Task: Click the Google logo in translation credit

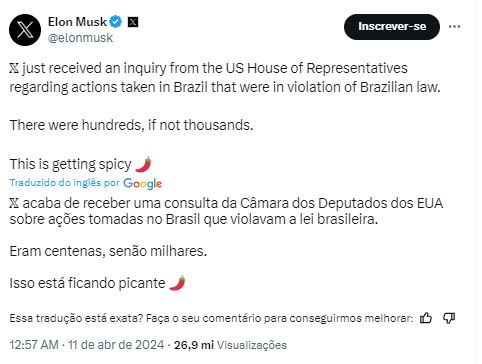Action: (x=142, y=184)
